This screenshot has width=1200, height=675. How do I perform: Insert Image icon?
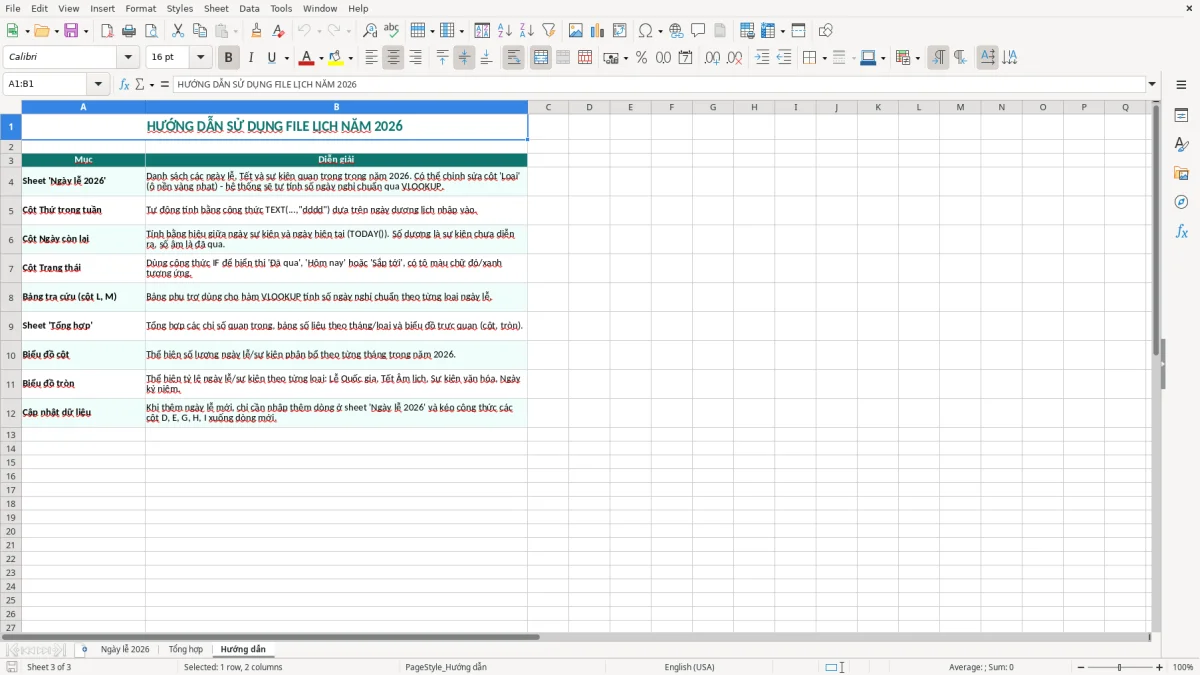576,30
